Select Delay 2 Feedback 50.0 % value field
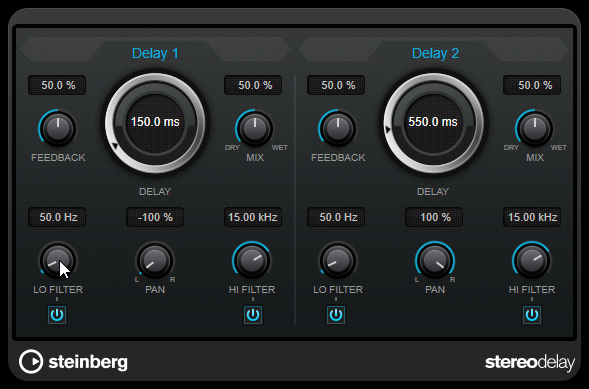Image resolution: width=589 pixels, height=389 pixels. [336, 85]
